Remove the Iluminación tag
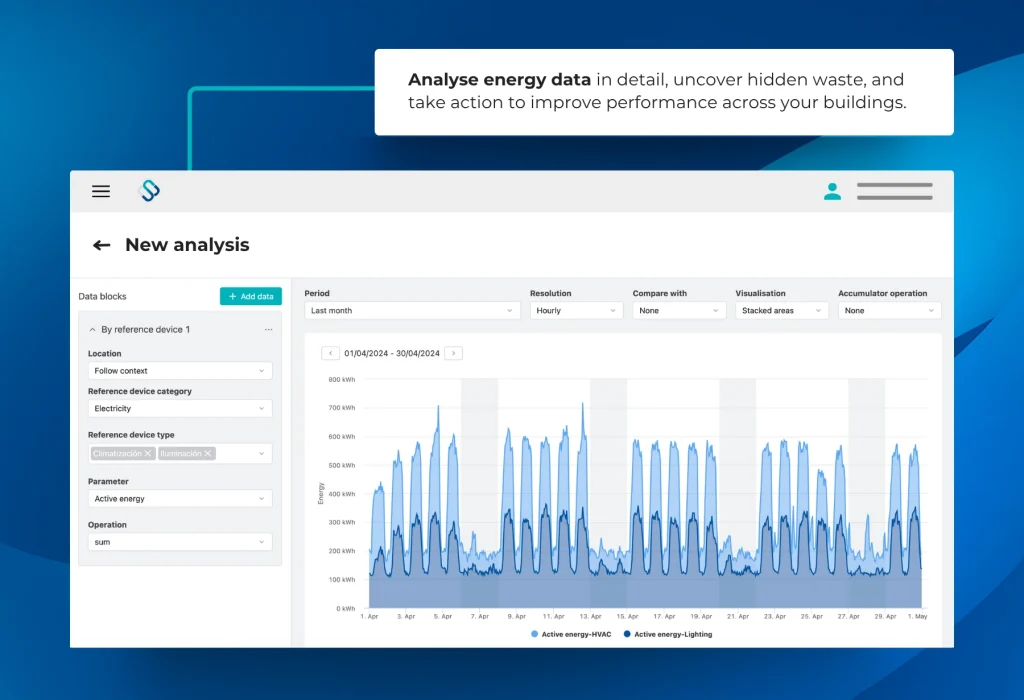This screenshot has width=1024, height=700. [208, 454]
